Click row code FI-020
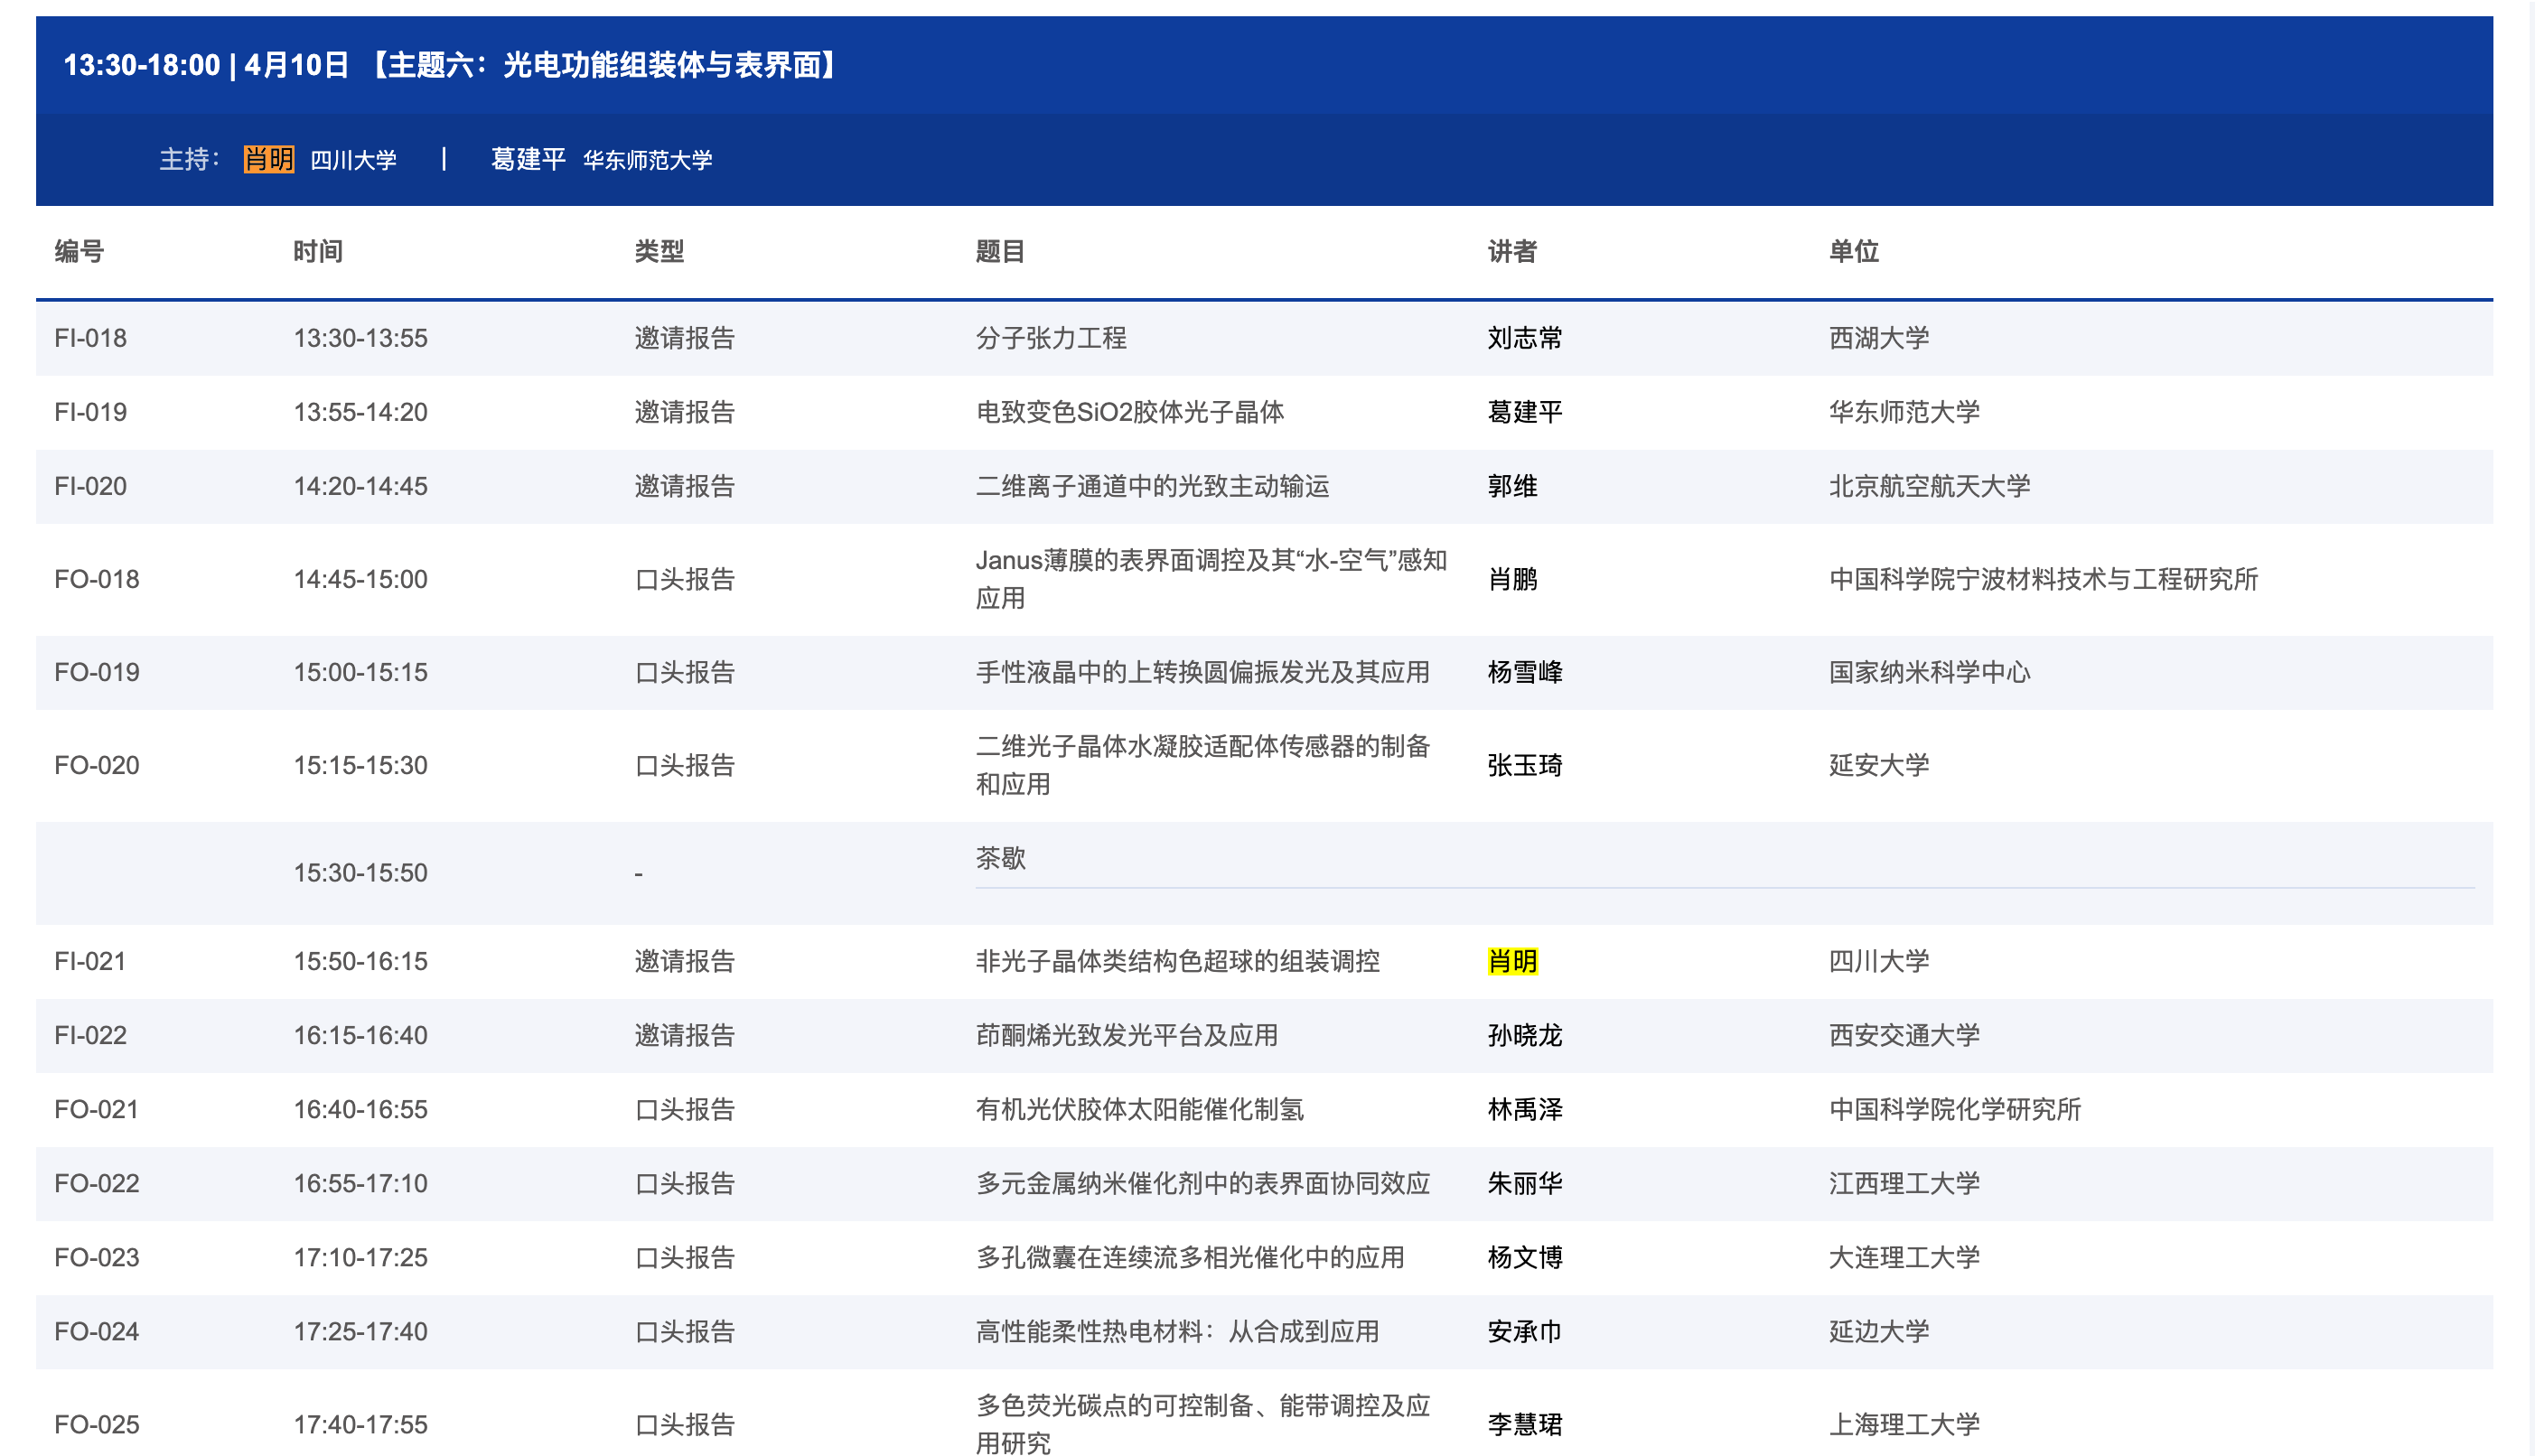Screen dimensions: 2535x1456 click(90, 486)
